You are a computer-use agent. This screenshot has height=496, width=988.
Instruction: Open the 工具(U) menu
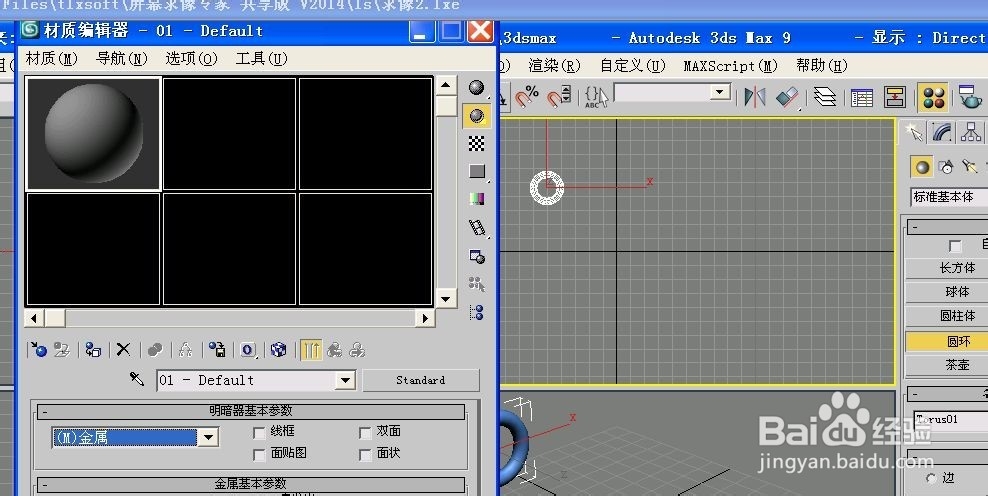point(261,59)
